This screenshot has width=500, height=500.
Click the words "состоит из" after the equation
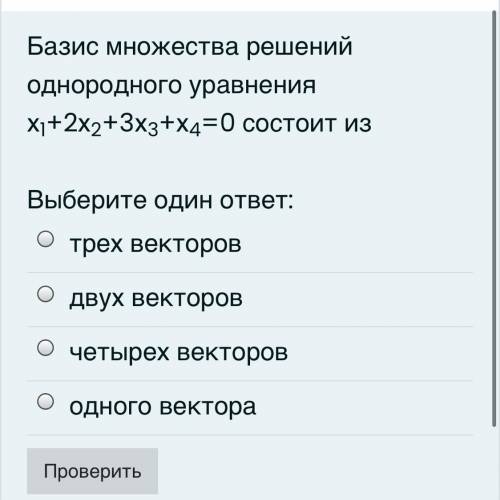pos(307,124)
